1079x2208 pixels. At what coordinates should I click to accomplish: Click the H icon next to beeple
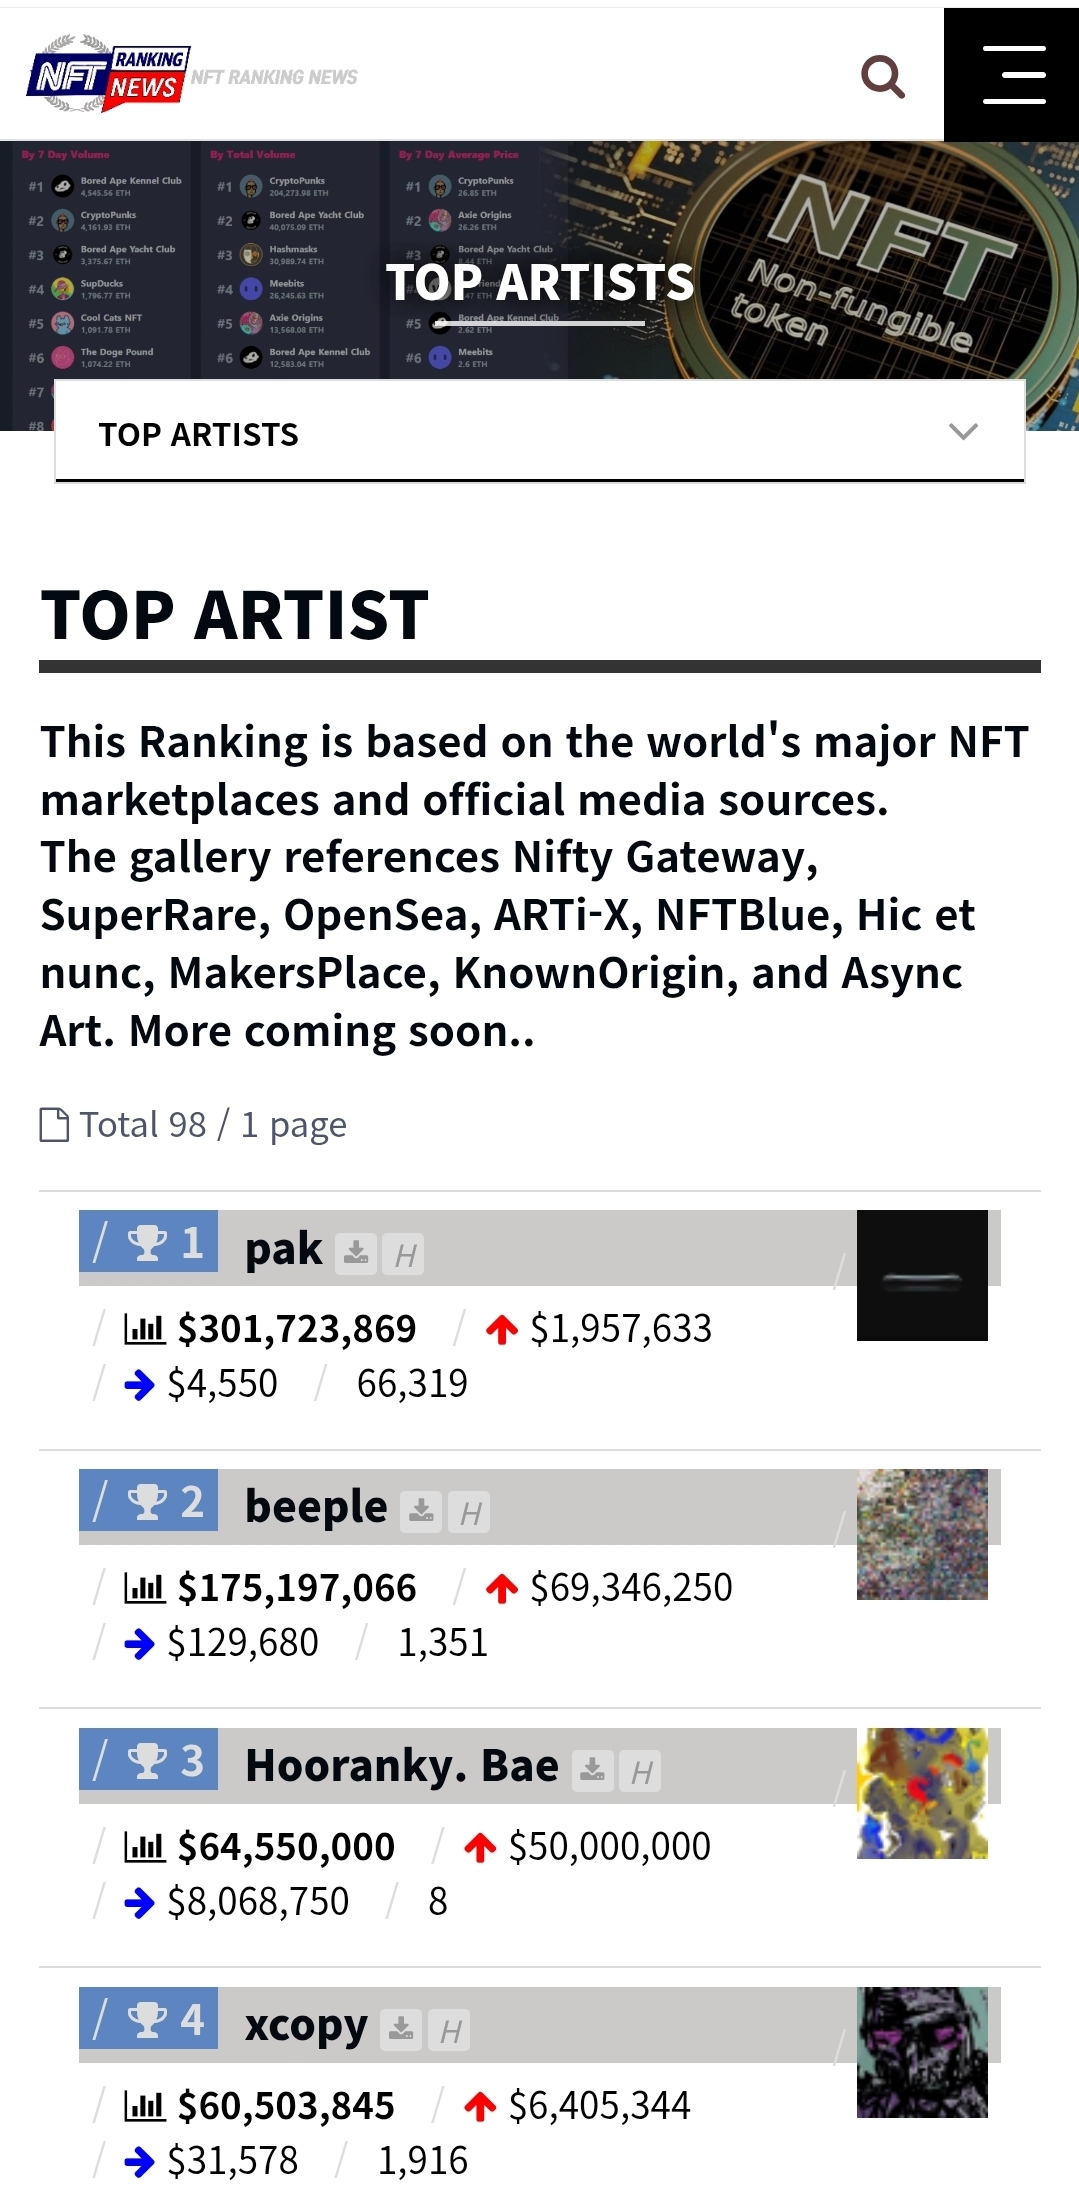point(470,1512)
